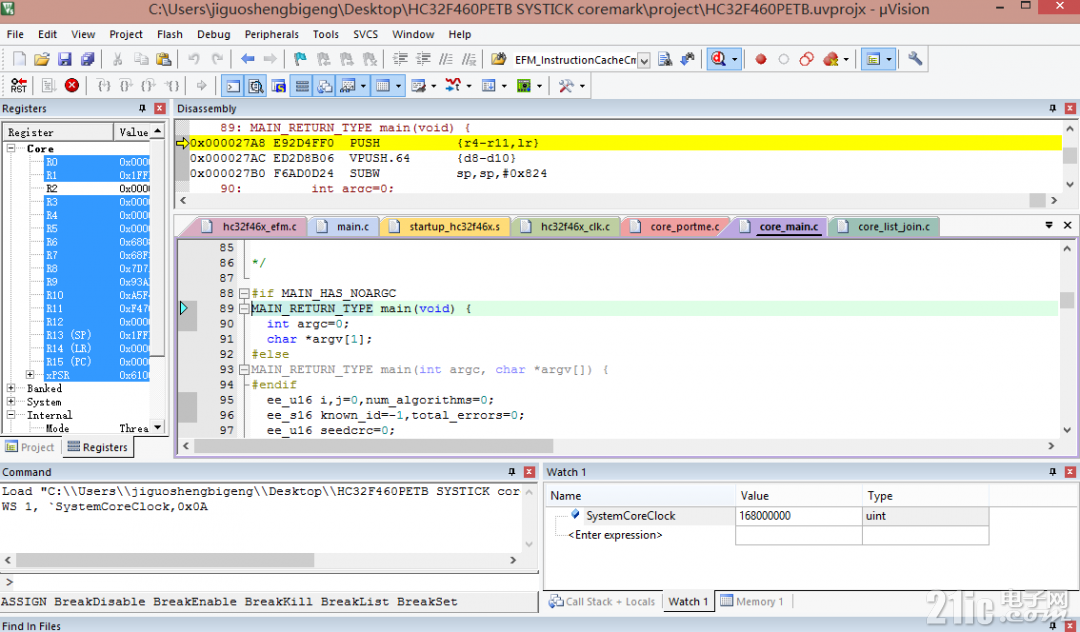Screen dimensions: 1080x632
Task: Reset the CPU with the RST icon
Action: click(19, 86)
